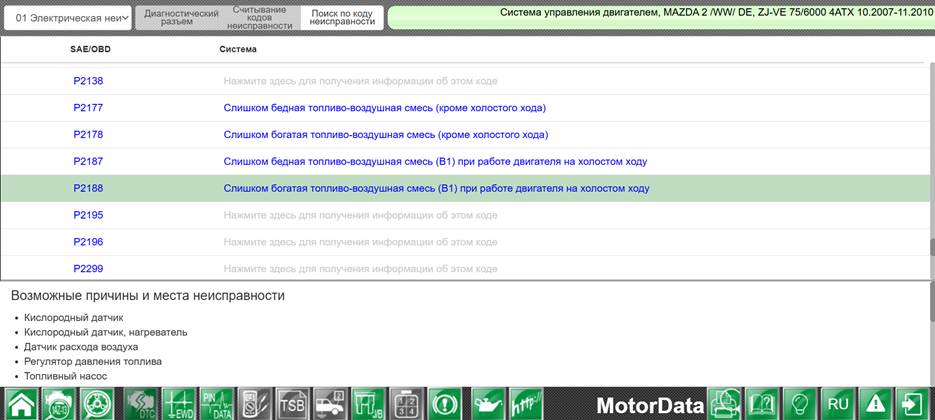Click the exit door icon
This screenshot has height=420, width=935.
(913, 403)
